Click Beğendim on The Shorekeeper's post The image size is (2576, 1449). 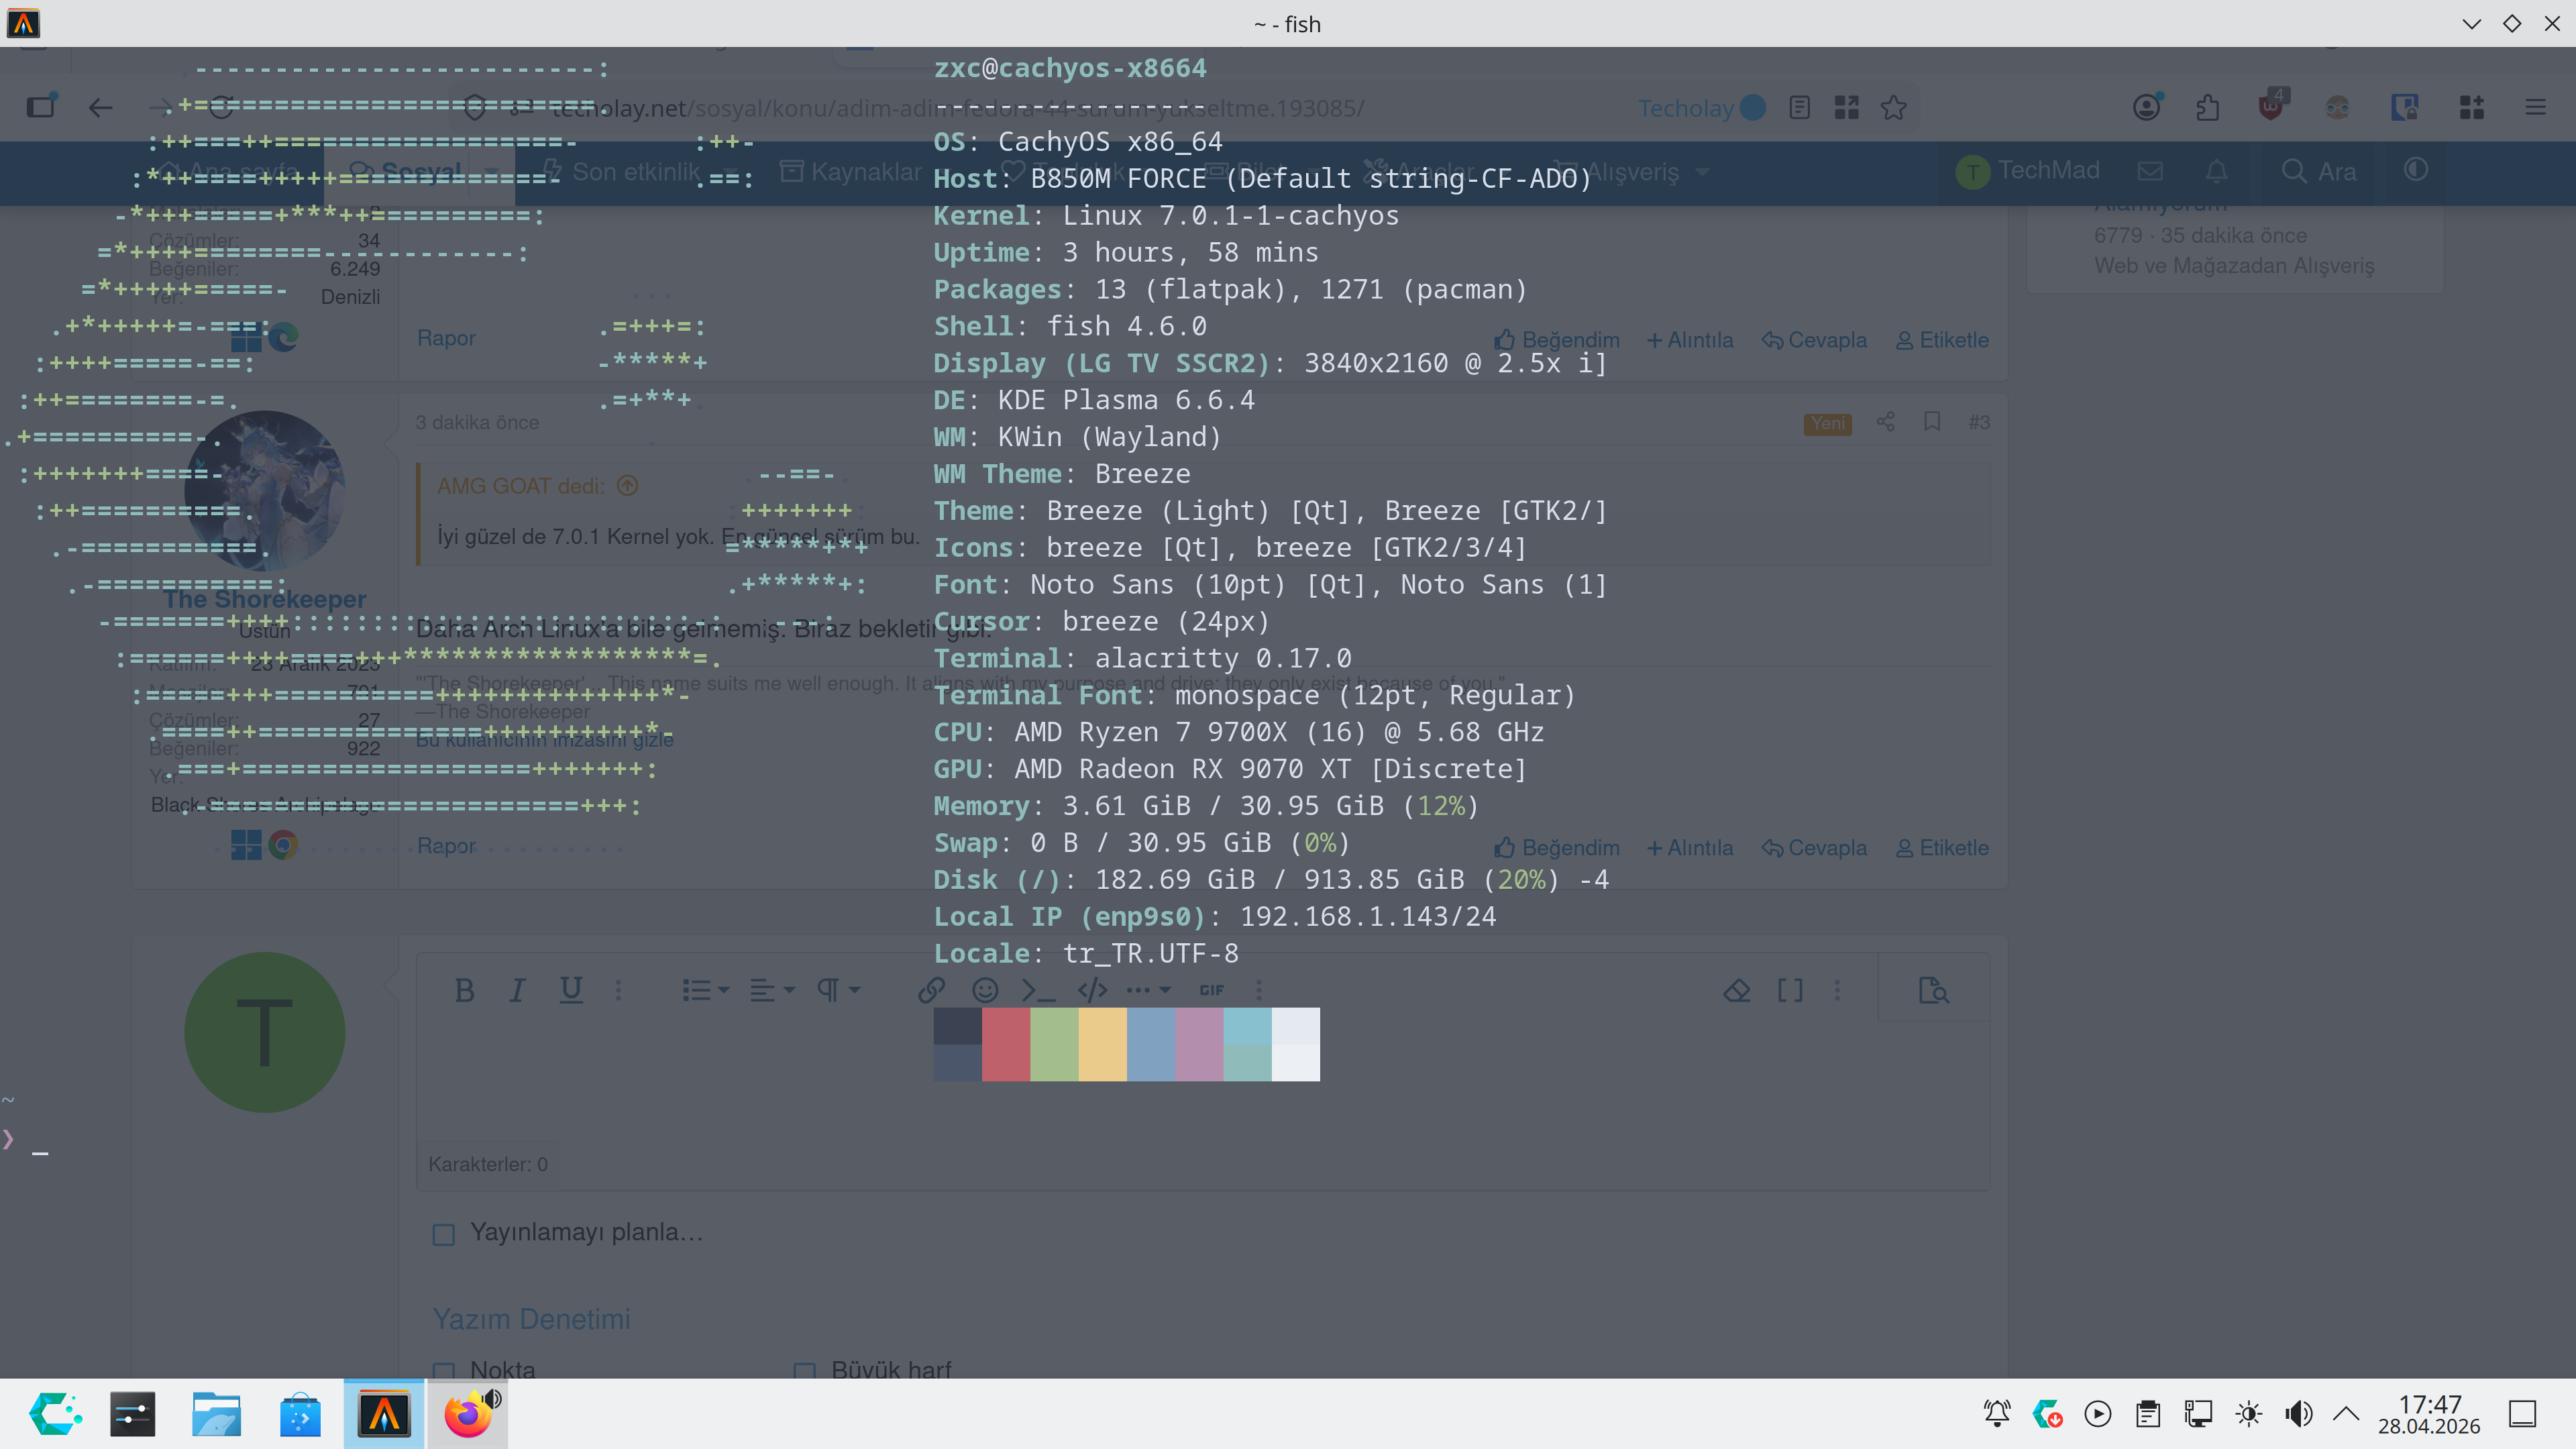pos(1557,848)
